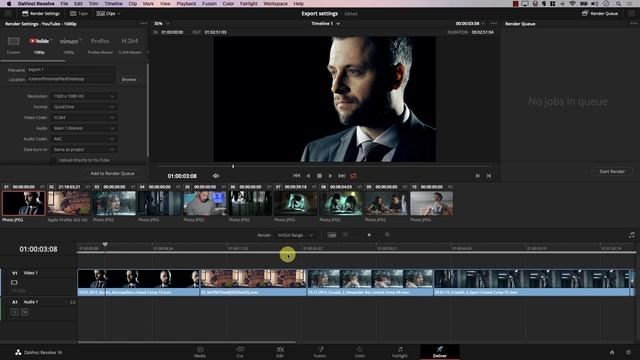Toggle the timeline audio music note icon
Screen dimensions: 640x360
pyautogui.click(x=631, y=235)
